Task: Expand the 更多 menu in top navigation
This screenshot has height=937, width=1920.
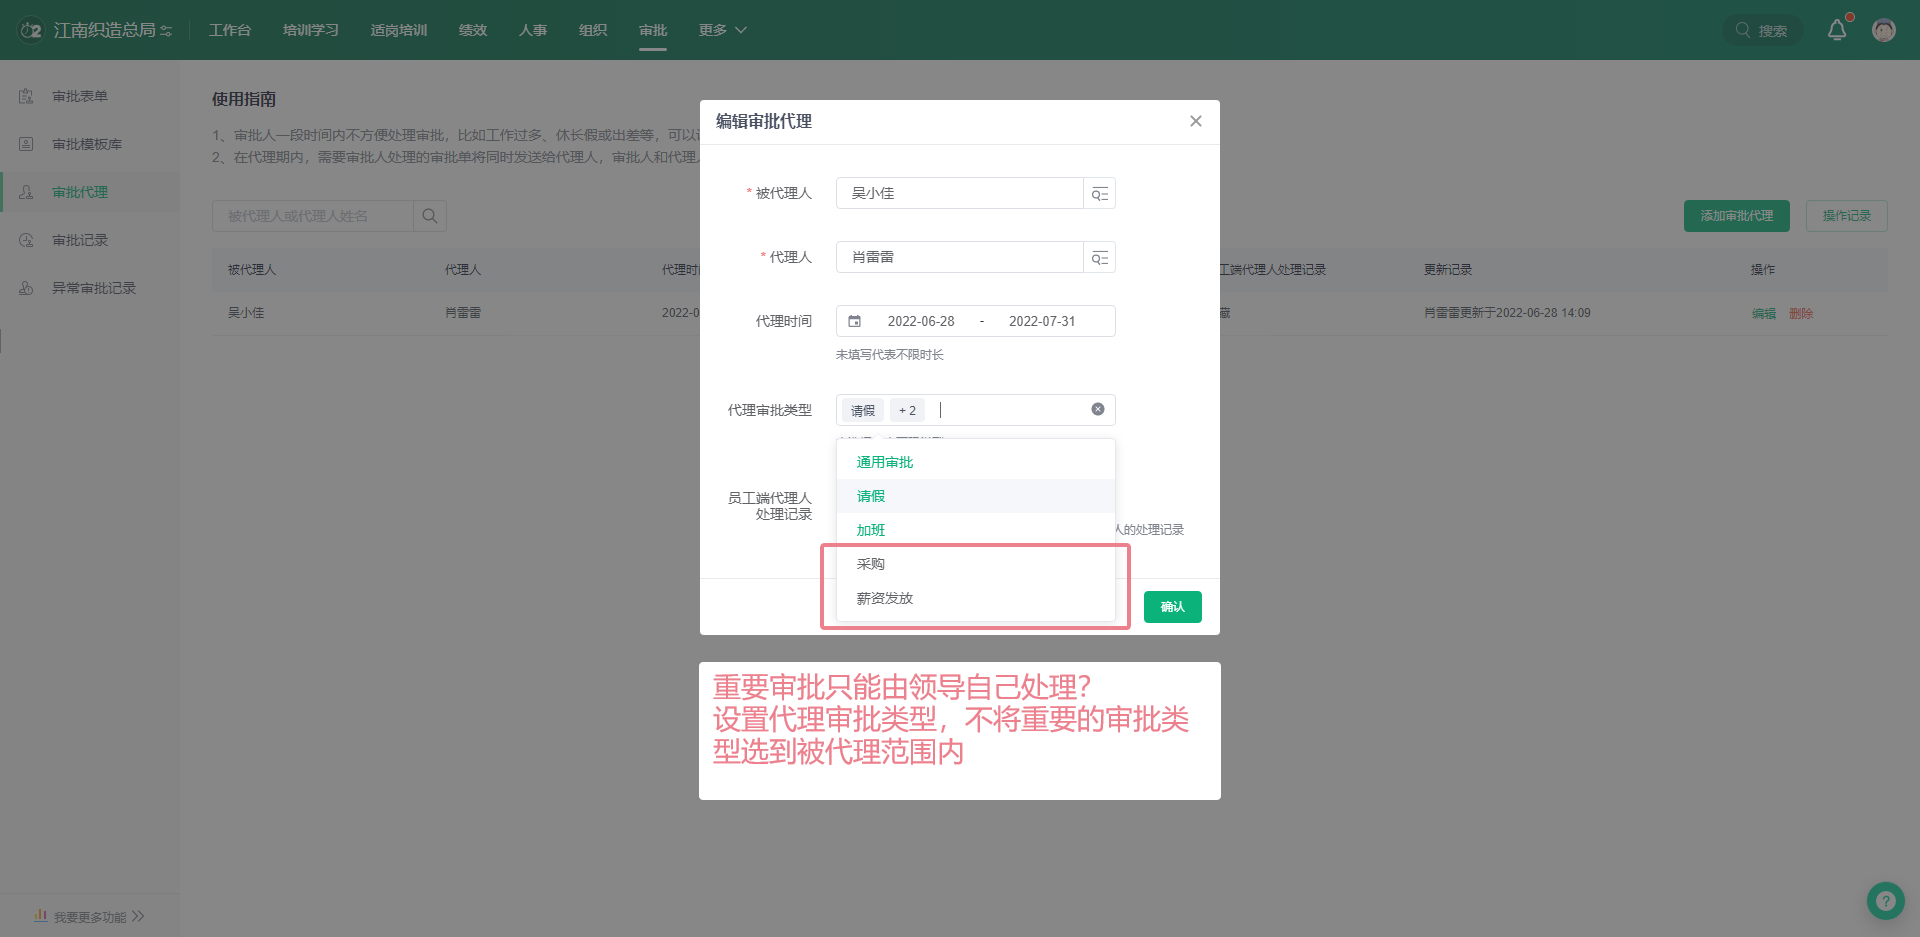Action: point(722,30)
